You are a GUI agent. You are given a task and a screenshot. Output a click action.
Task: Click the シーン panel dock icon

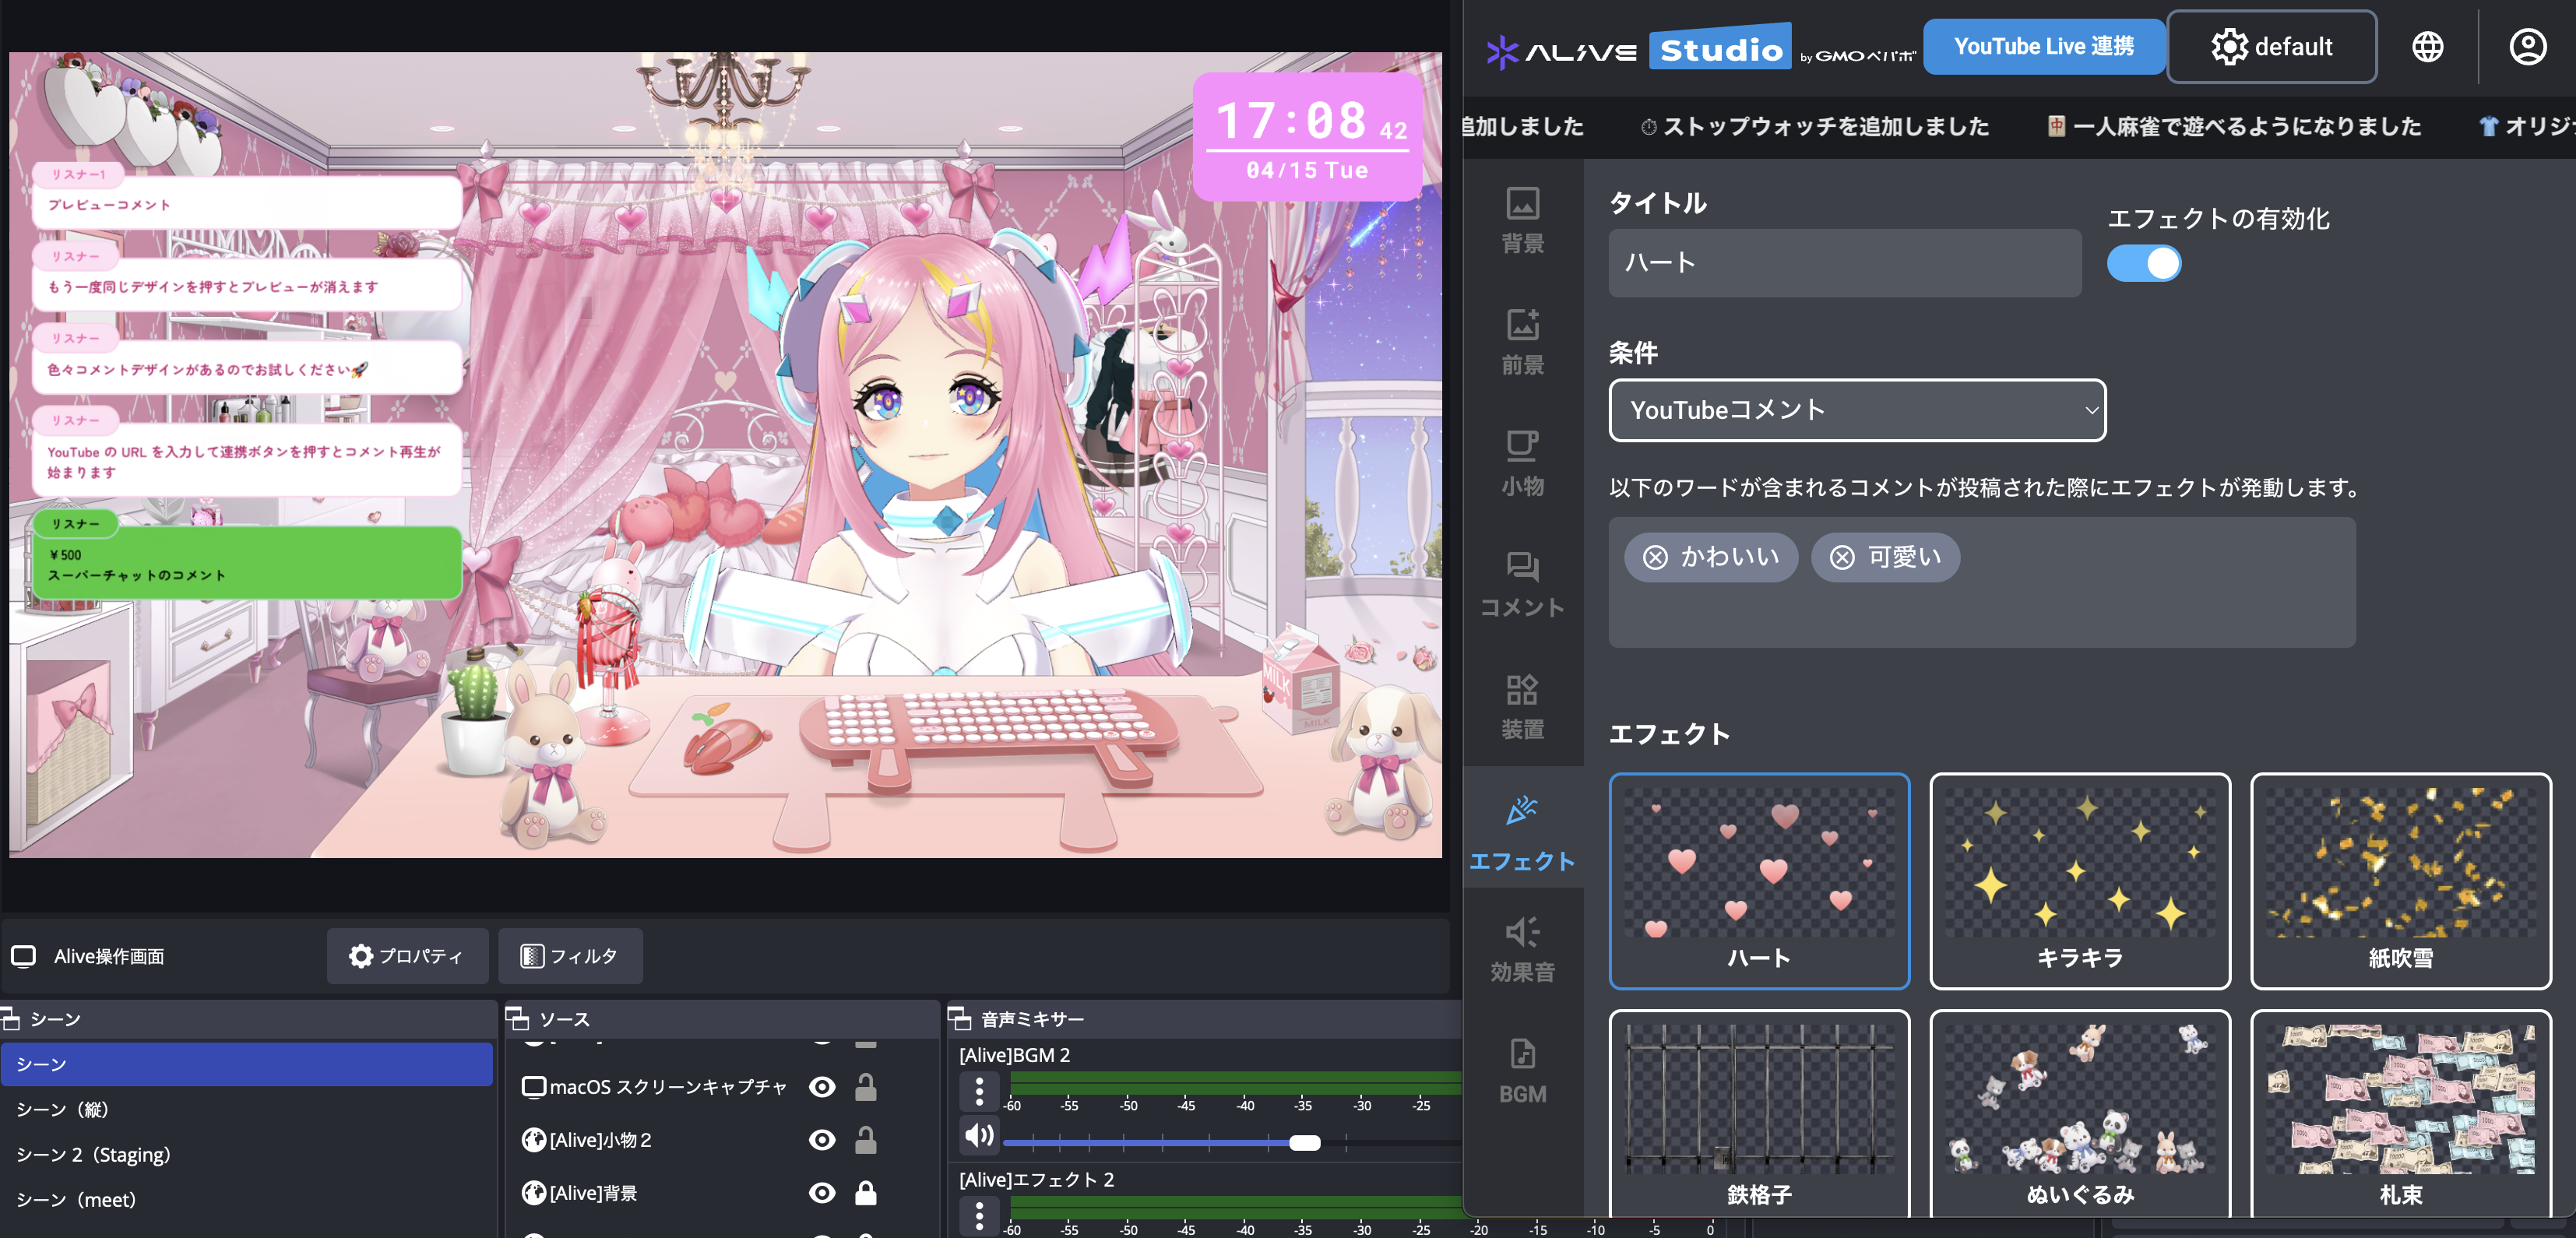coord(11,1019)
